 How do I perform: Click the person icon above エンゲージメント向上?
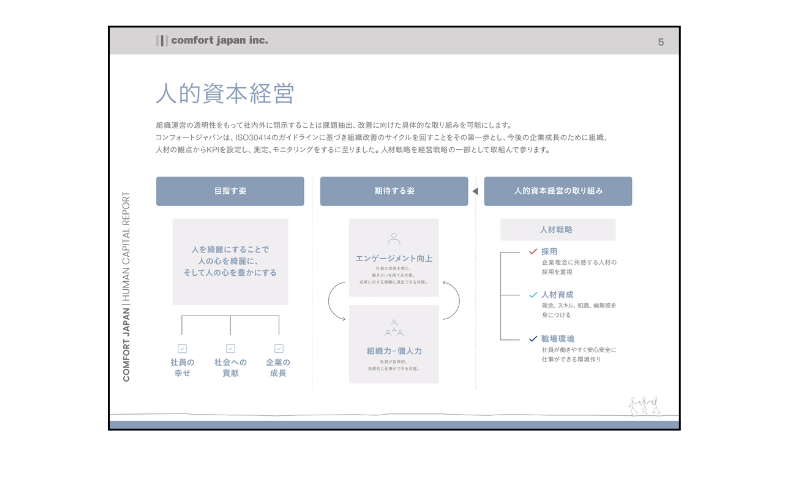click(394, 240)
